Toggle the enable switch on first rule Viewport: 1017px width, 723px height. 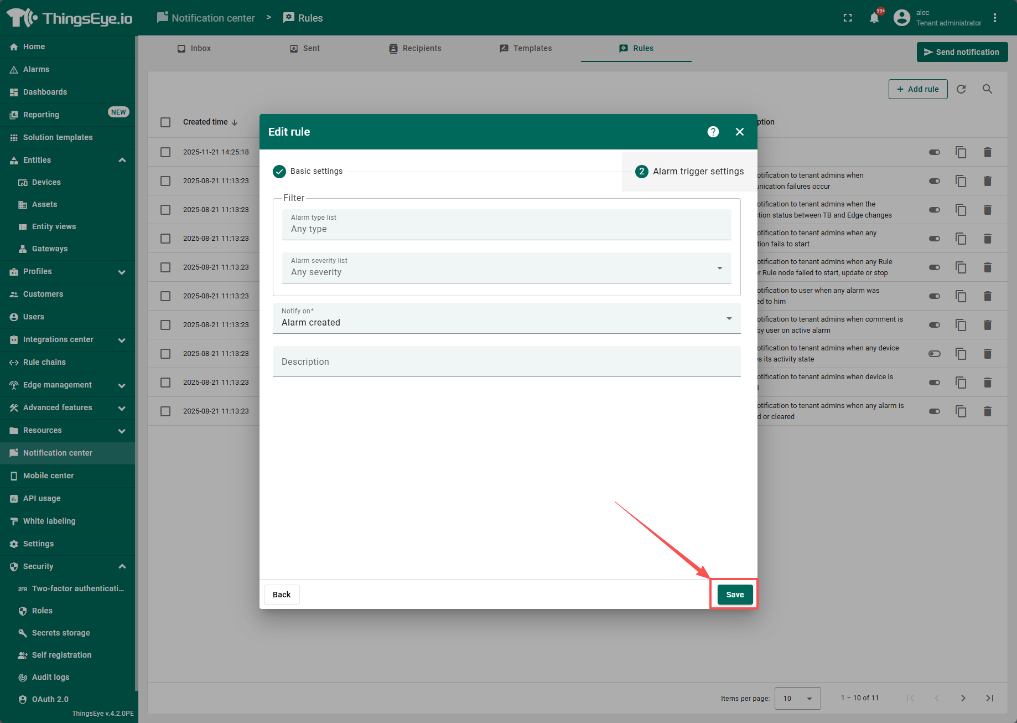934,152
